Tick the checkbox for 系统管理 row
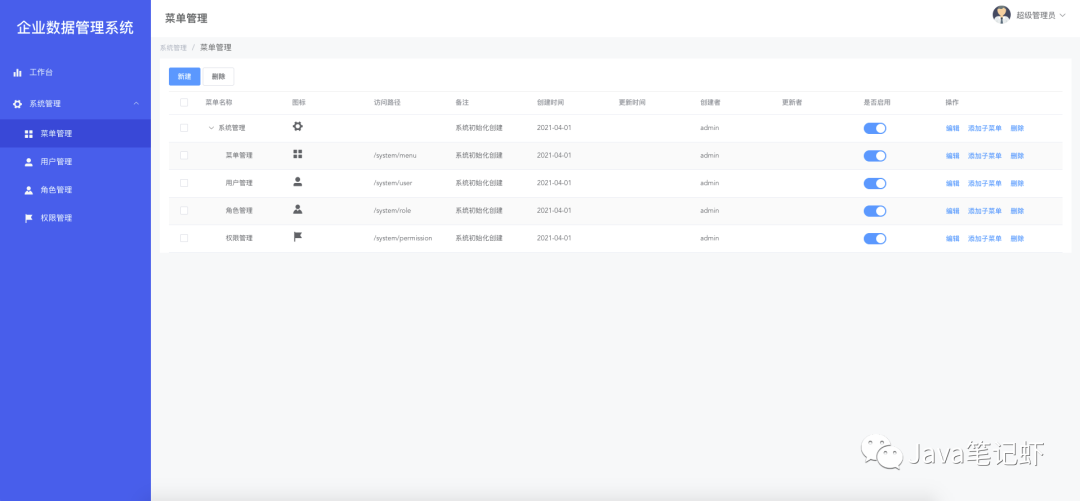The height and width of the screenshot is (501, 1080). (x=184, y=127)
